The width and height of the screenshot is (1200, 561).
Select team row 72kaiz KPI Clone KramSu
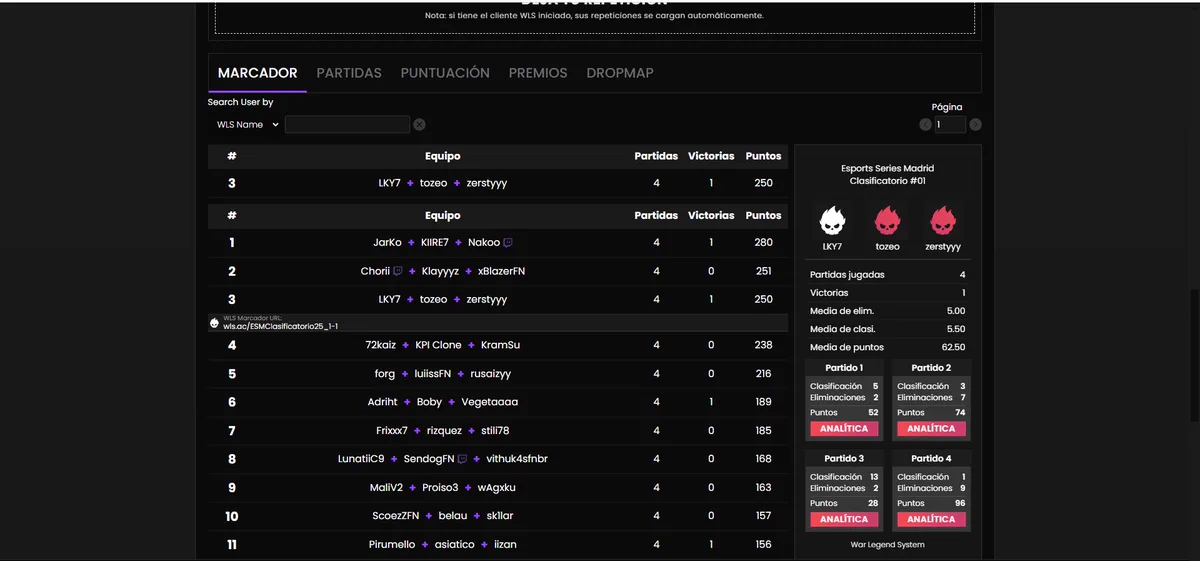click(x=498, y=345)
